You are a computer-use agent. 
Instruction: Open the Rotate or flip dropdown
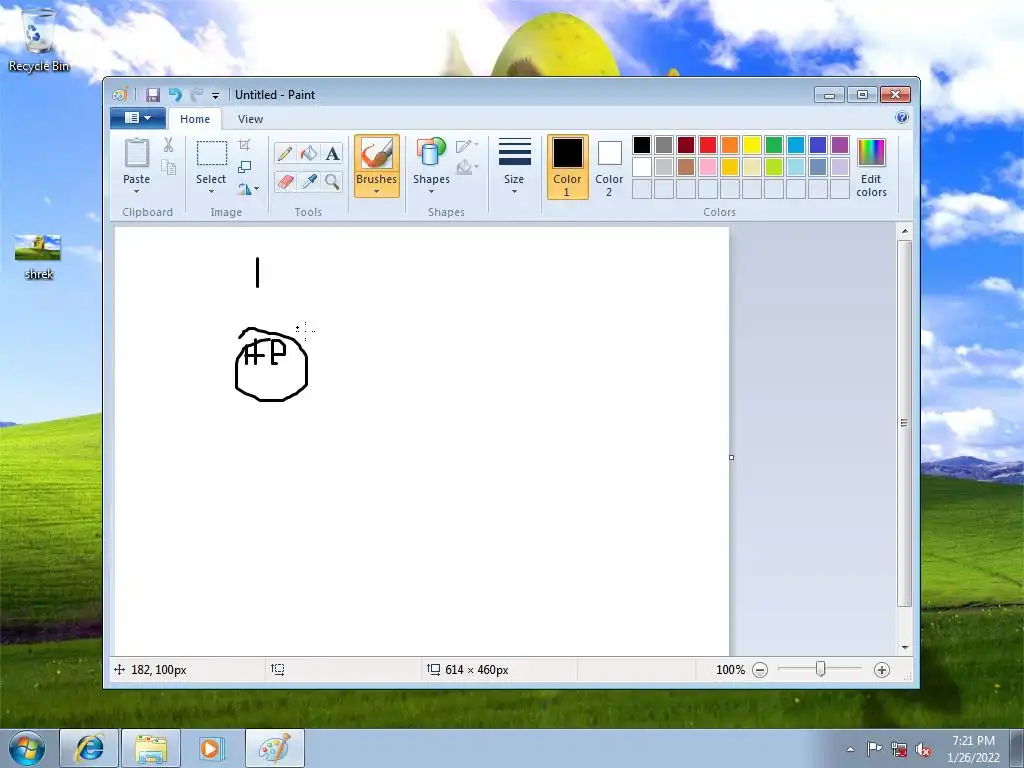(248, 189)
